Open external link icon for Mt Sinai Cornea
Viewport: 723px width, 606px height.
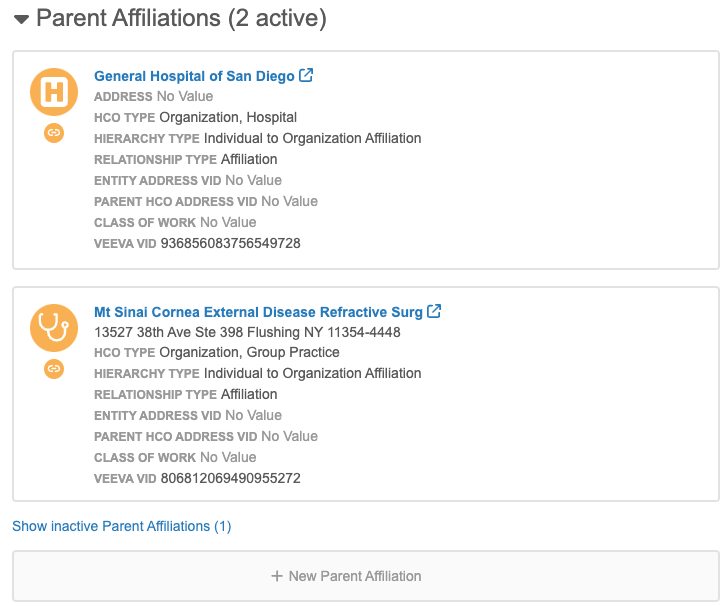pos(434,311)
